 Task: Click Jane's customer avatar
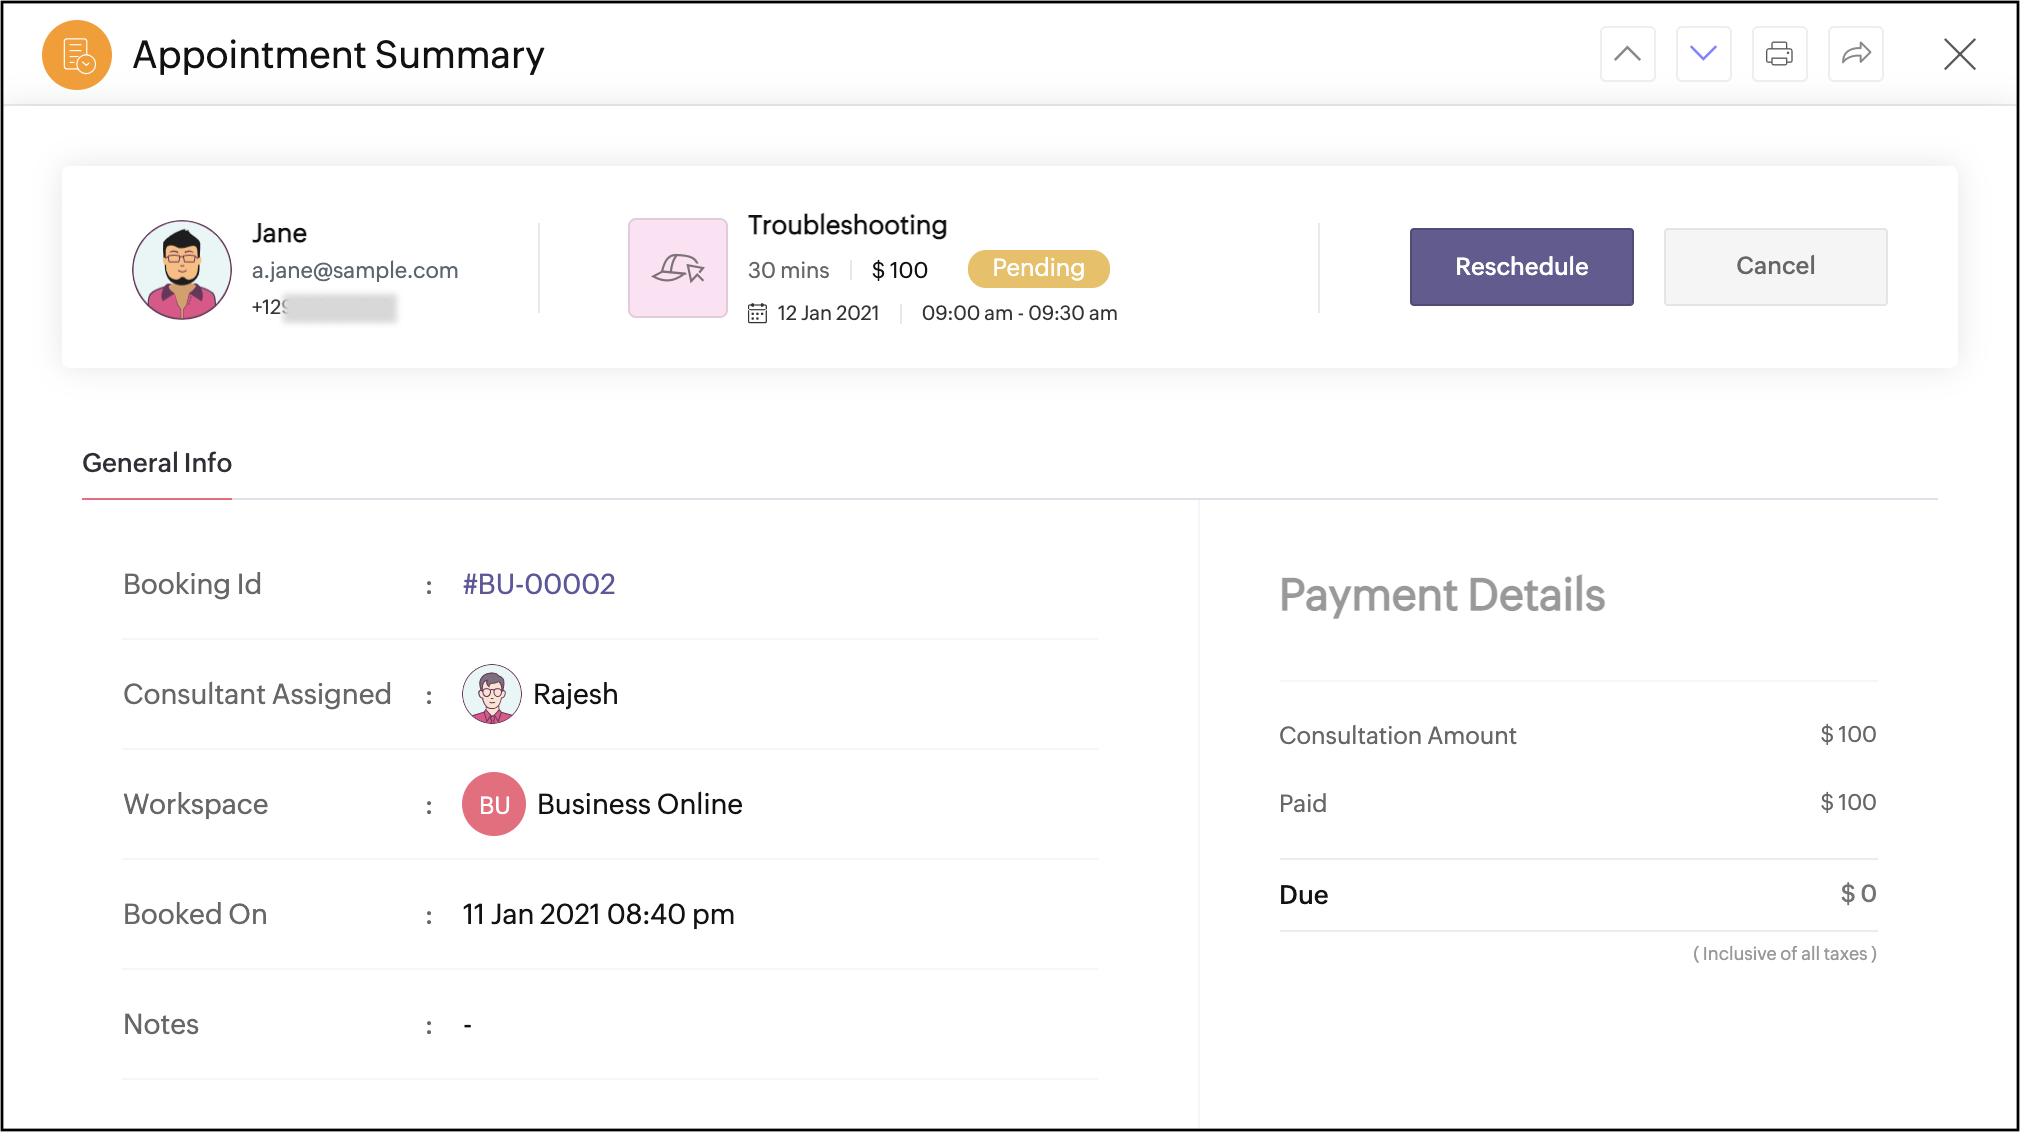point(182,270)
